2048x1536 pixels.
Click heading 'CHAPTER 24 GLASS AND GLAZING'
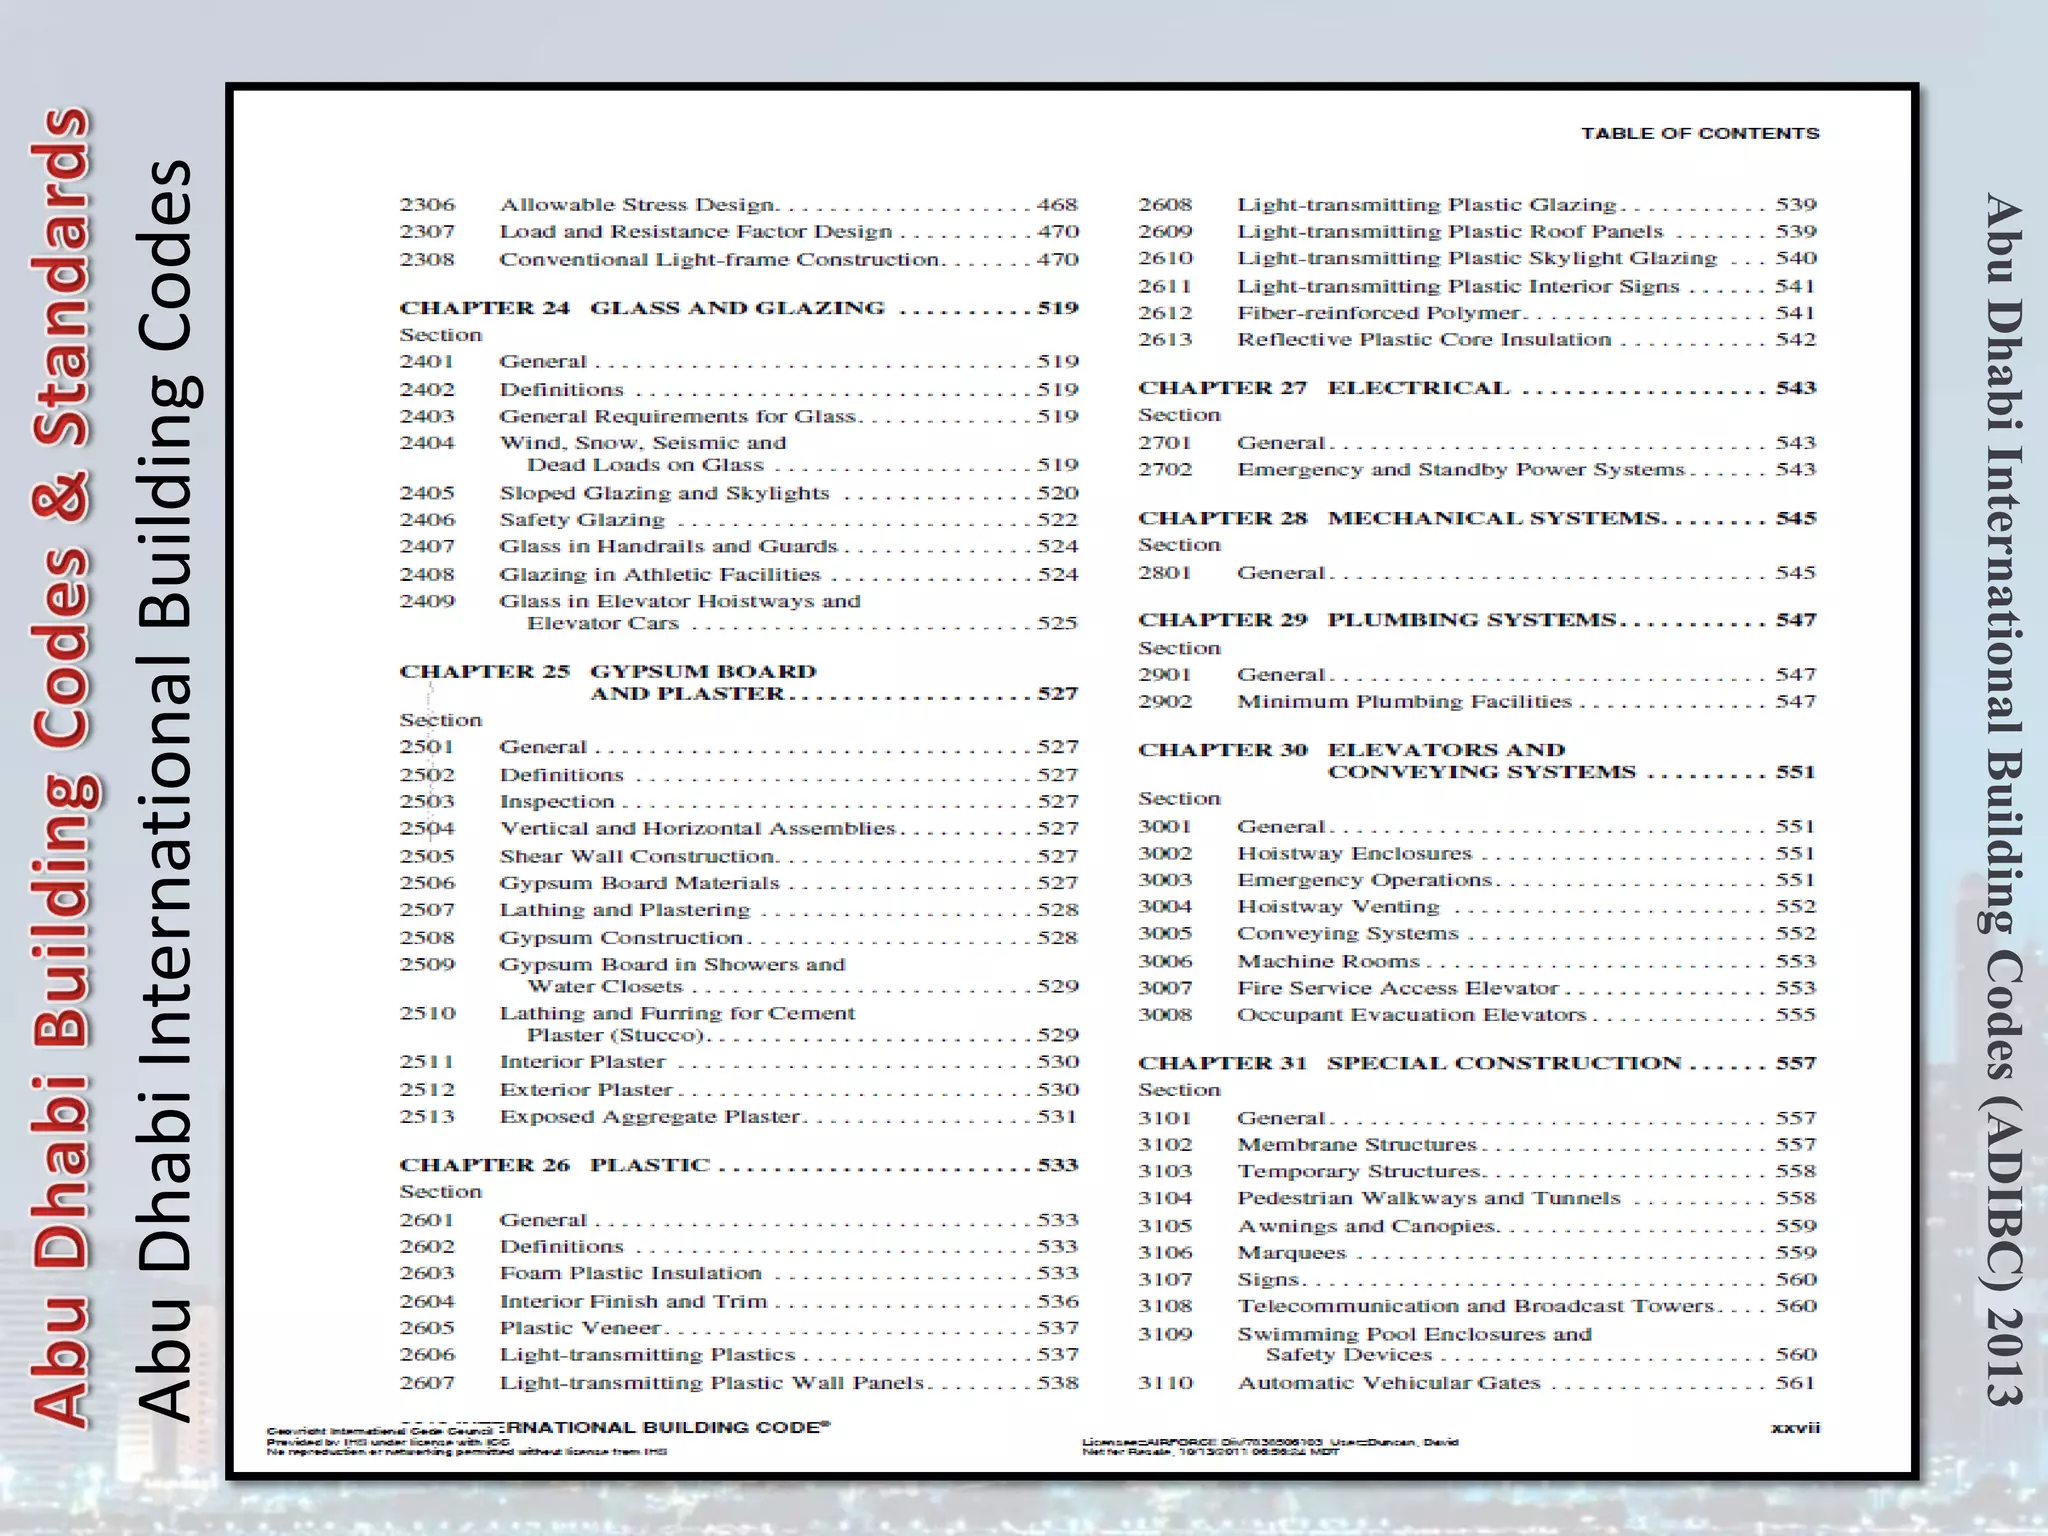(739, 307)
